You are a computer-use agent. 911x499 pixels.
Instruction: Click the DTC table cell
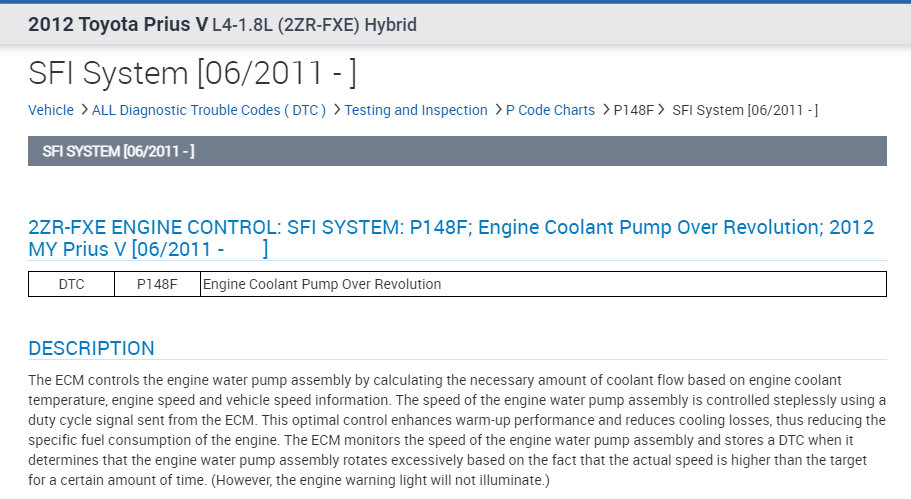71,284
